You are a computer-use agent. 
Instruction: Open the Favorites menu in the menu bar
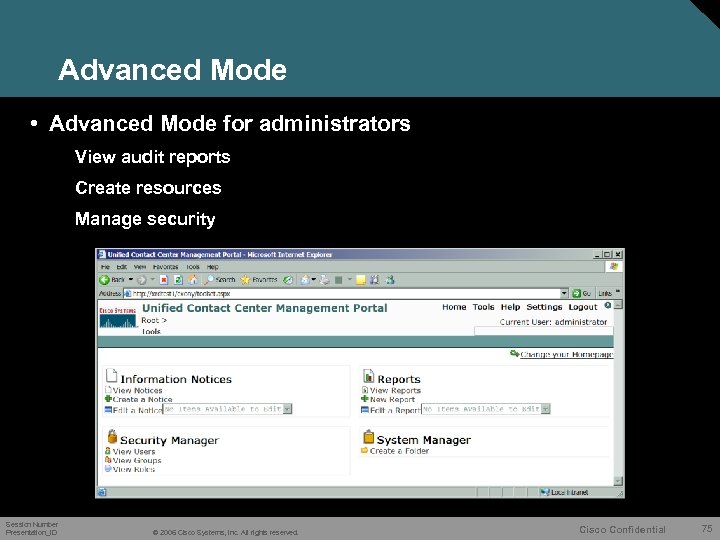coord(165,267)
